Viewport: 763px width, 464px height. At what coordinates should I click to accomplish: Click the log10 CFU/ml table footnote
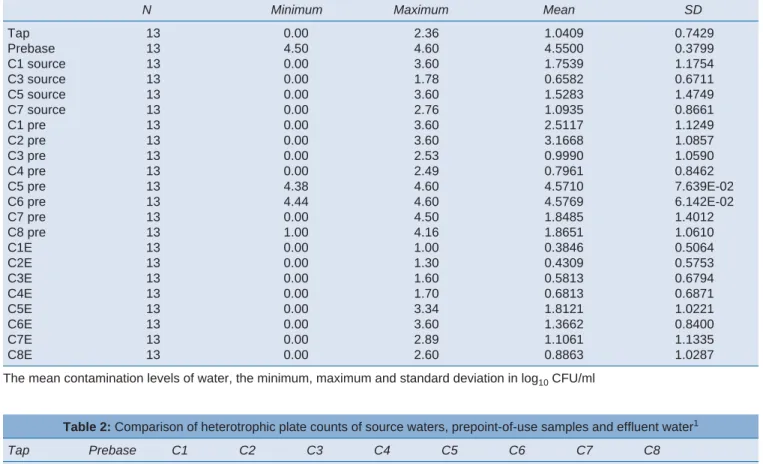(299, 379)
